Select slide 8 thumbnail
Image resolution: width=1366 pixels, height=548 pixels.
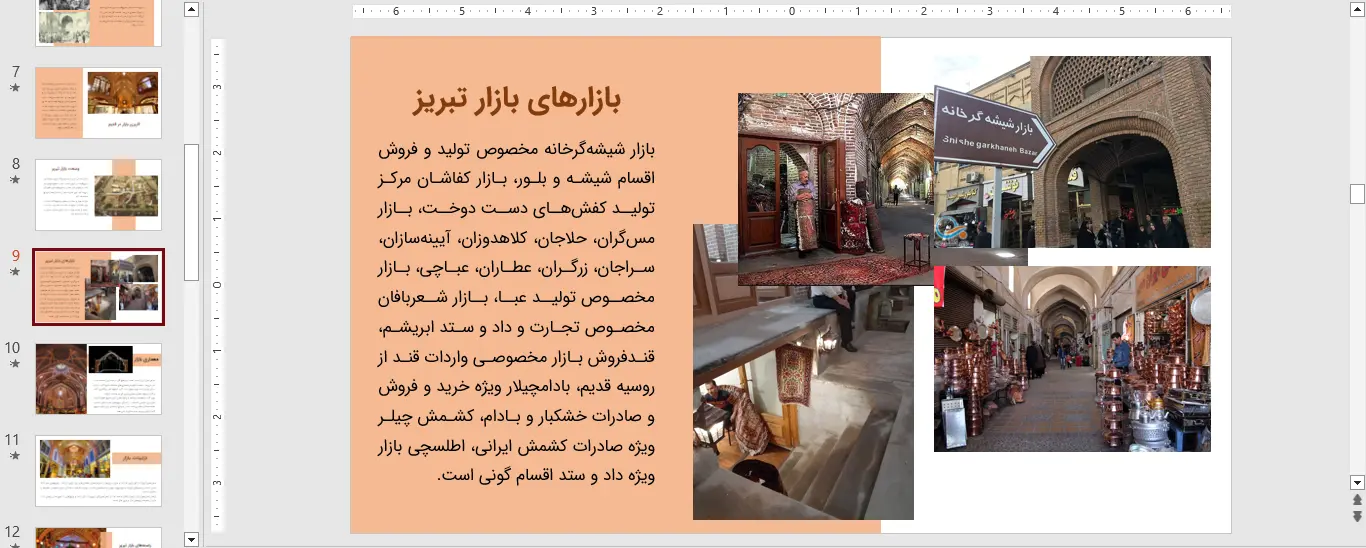pos(98,195)
